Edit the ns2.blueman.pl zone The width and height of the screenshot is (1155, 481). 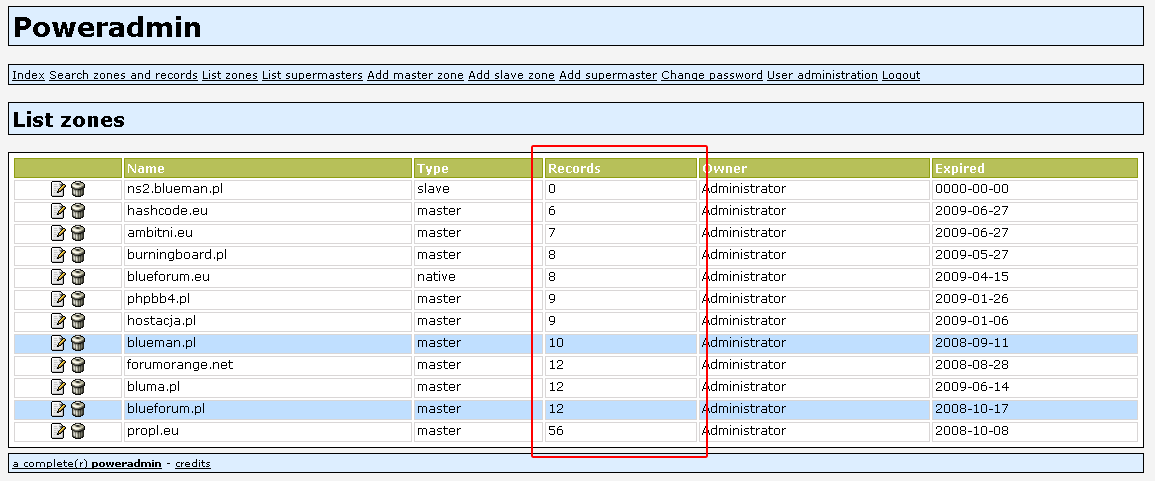pyautogui.click(x=58, y=189)
